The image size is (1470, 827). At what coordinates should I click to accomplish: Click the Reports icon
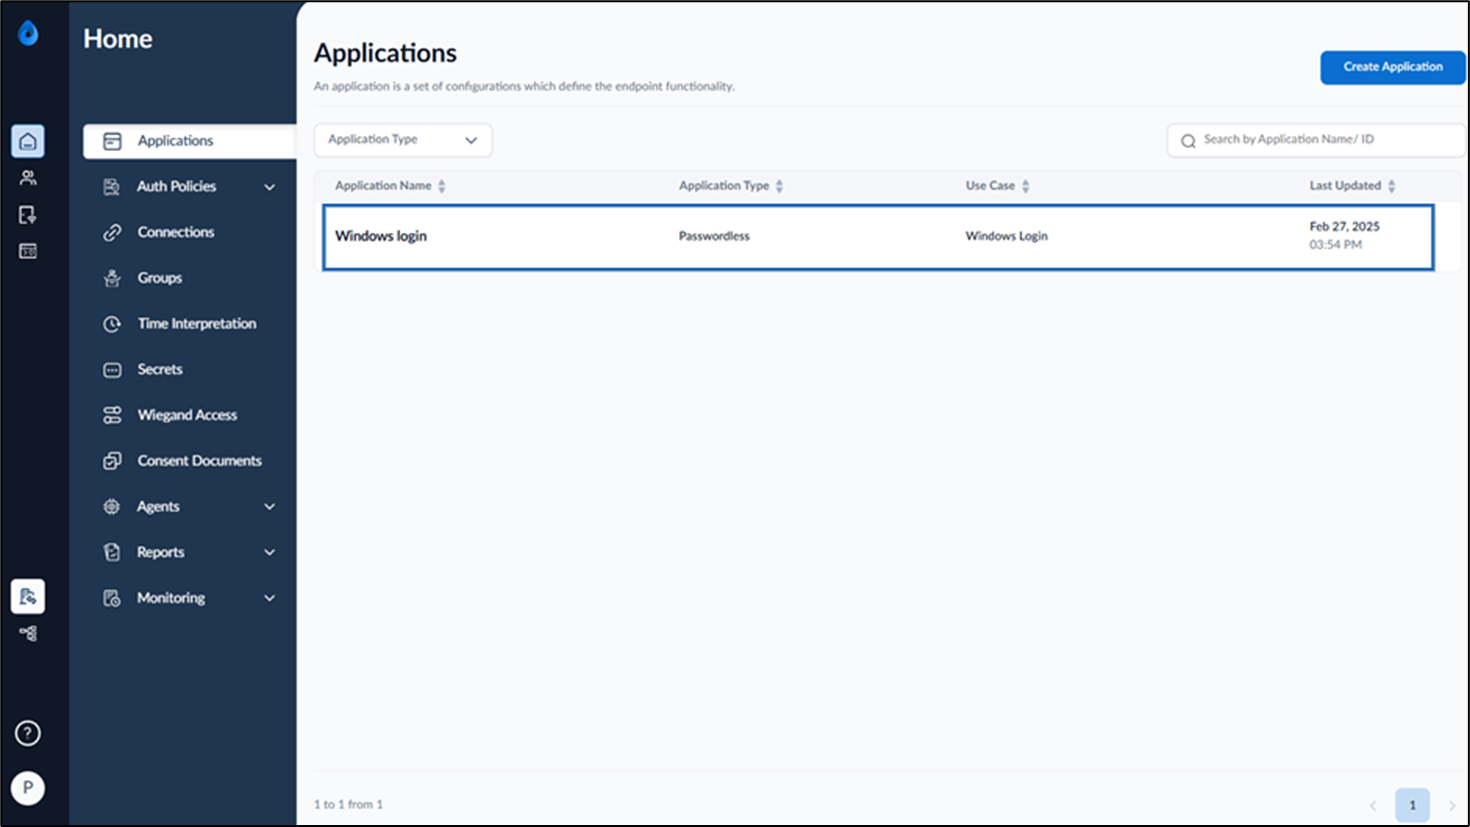point(112,552)
